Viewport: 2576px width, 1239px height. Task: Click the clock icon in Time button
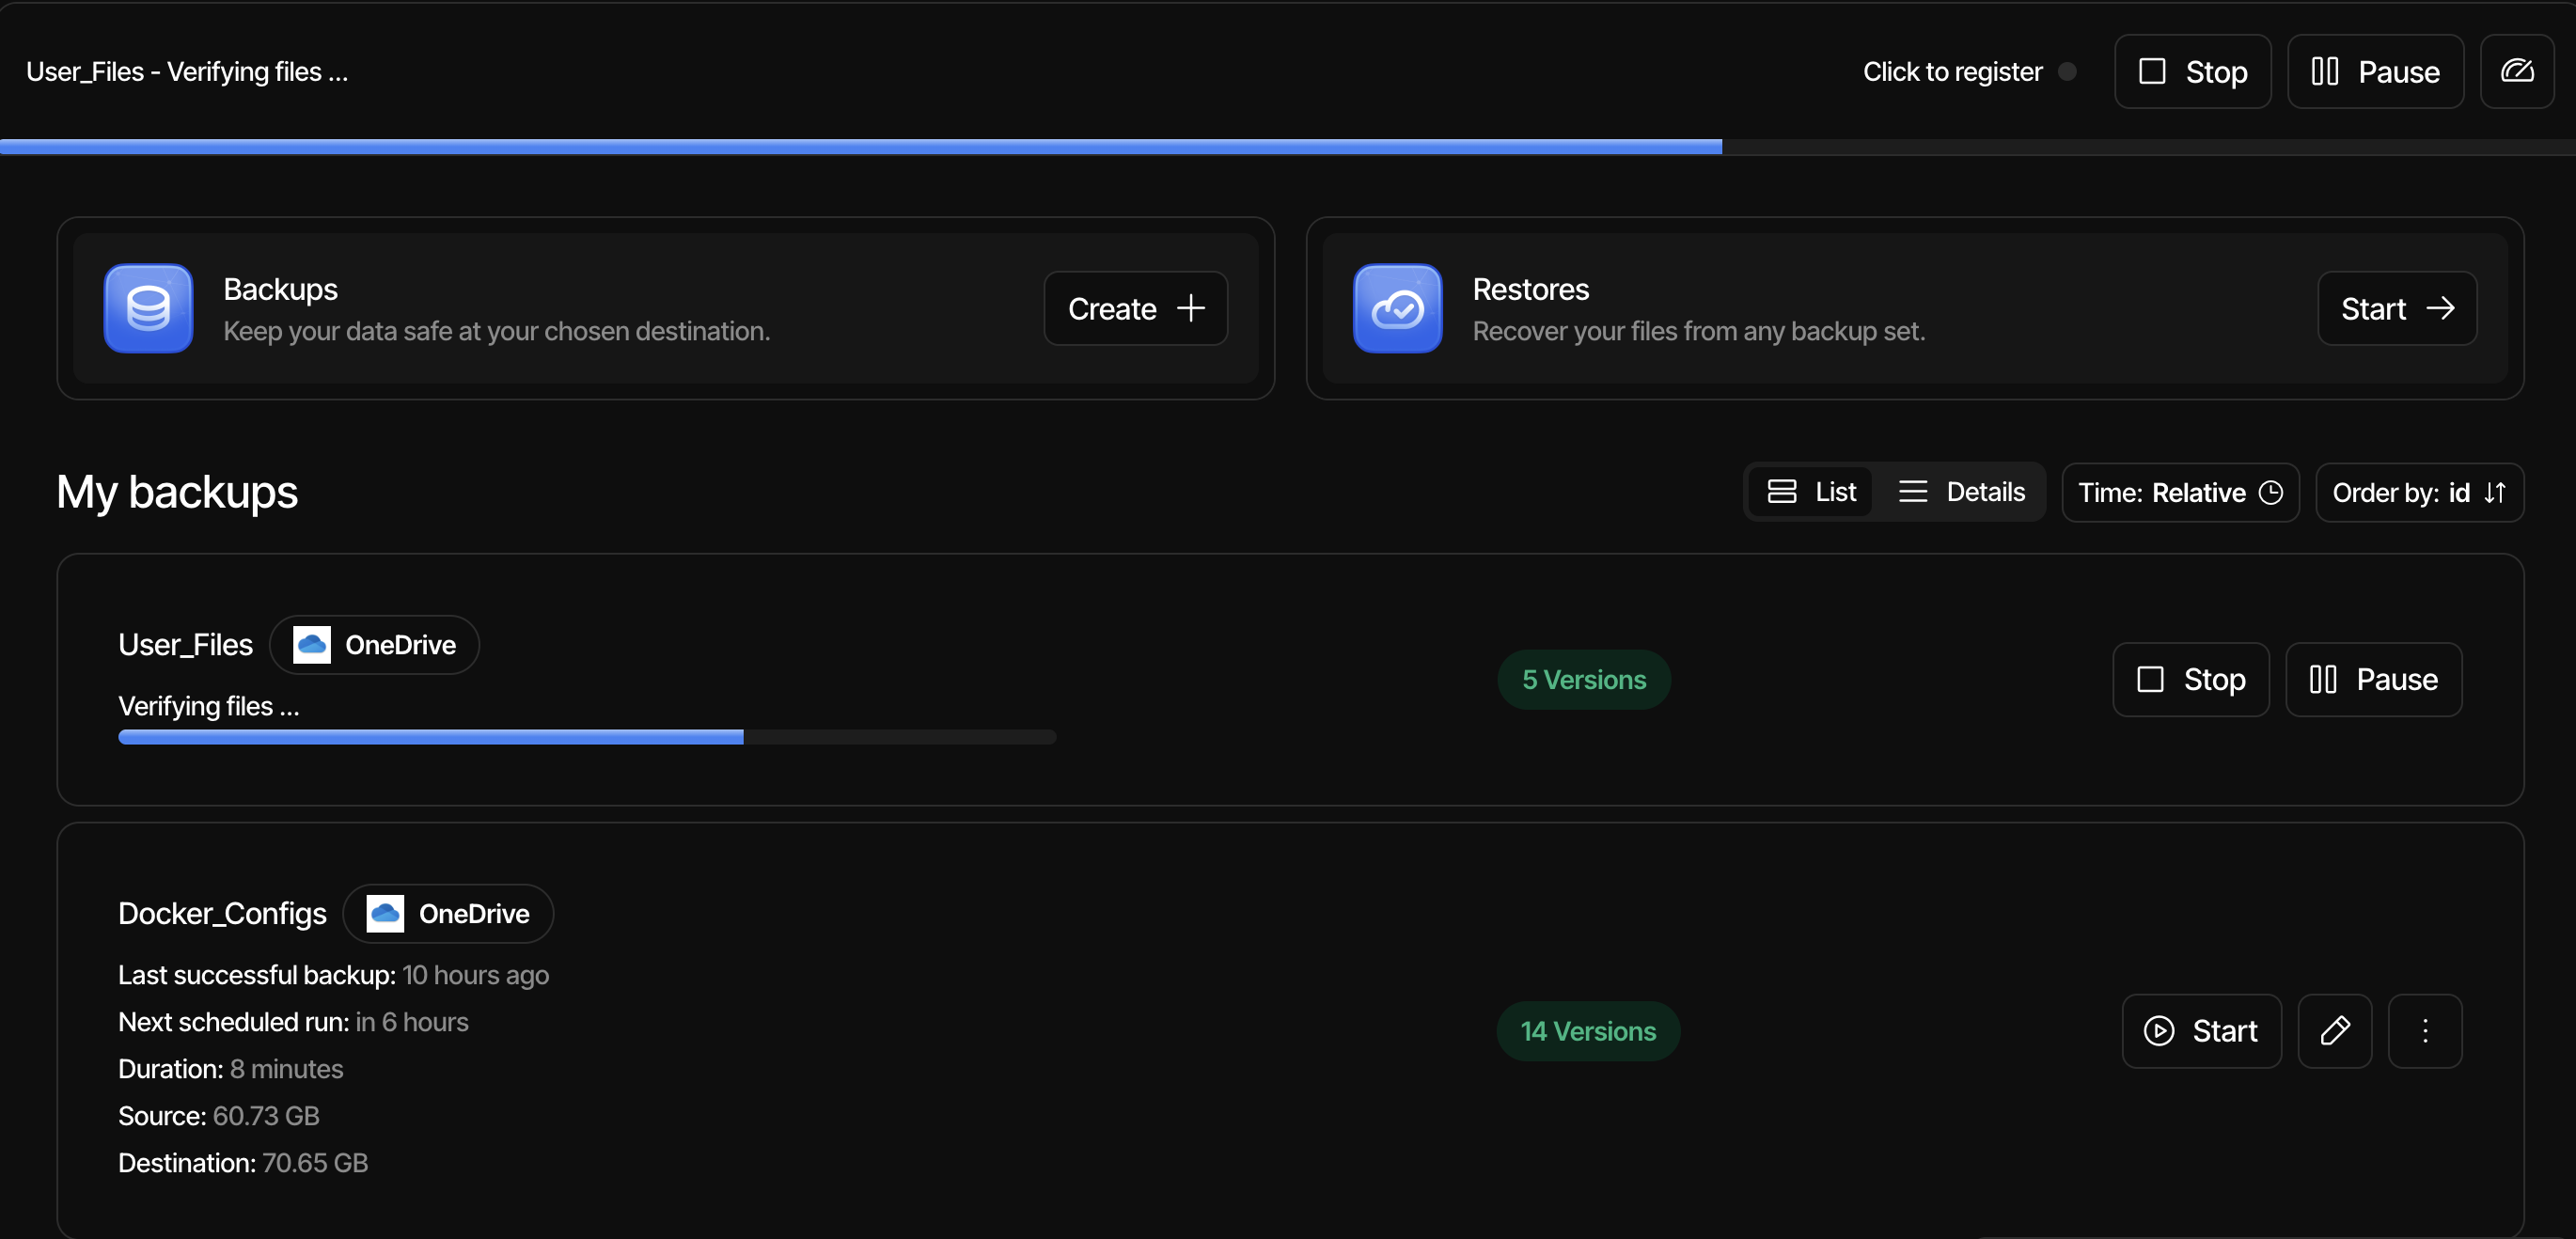click(2271, 493)
